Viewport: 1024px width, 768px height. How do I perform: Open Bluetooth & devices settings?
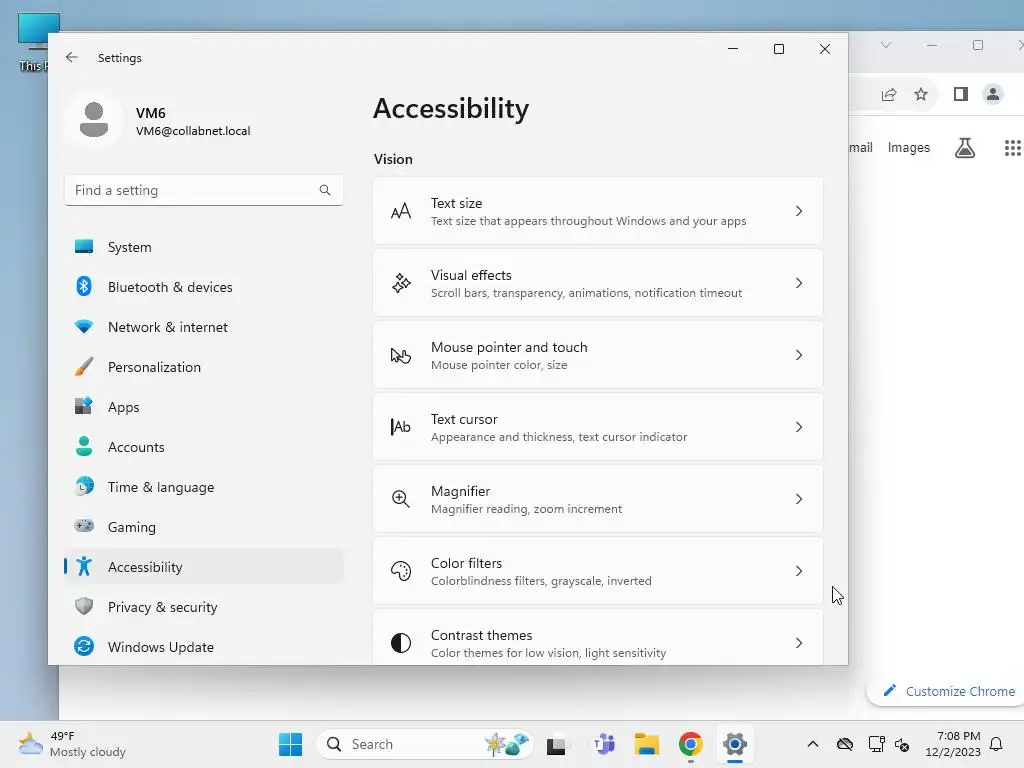pos(204,287)
